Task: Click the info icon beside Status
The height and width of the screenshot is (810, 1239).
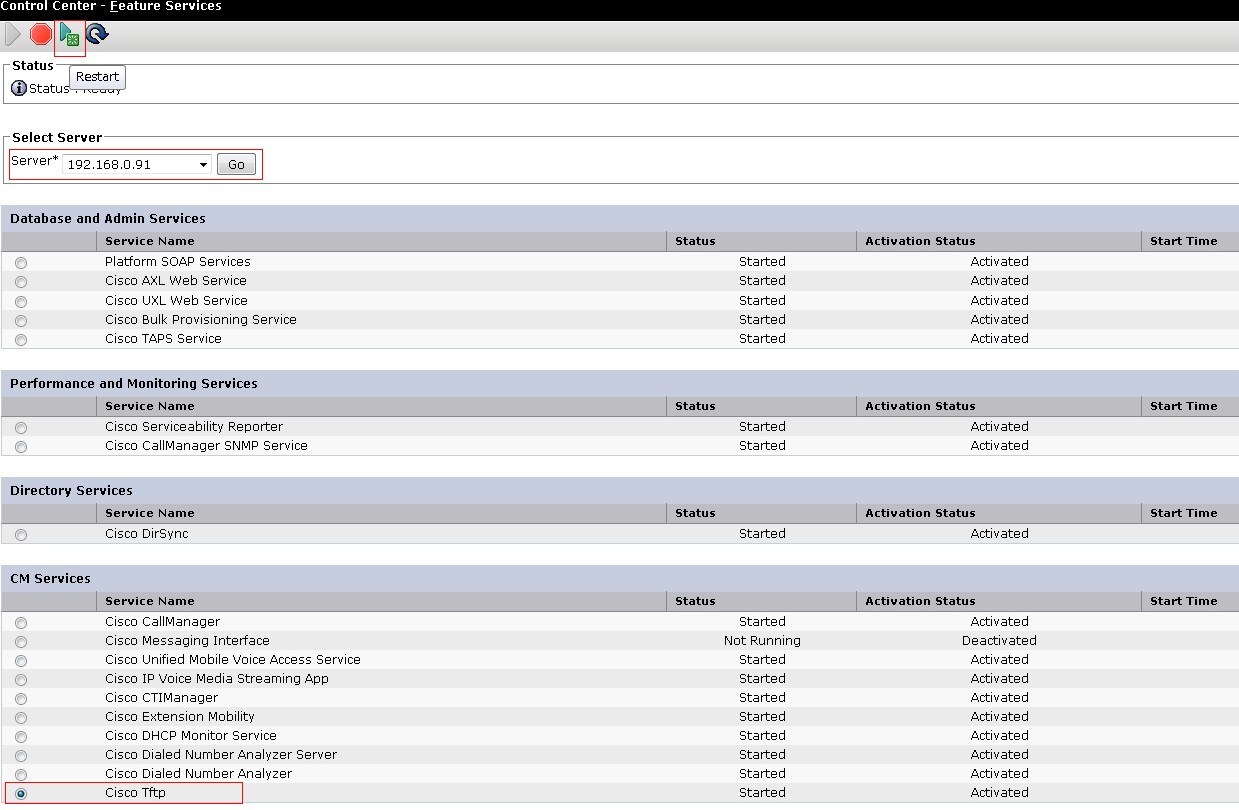Action: pos(19,88)
